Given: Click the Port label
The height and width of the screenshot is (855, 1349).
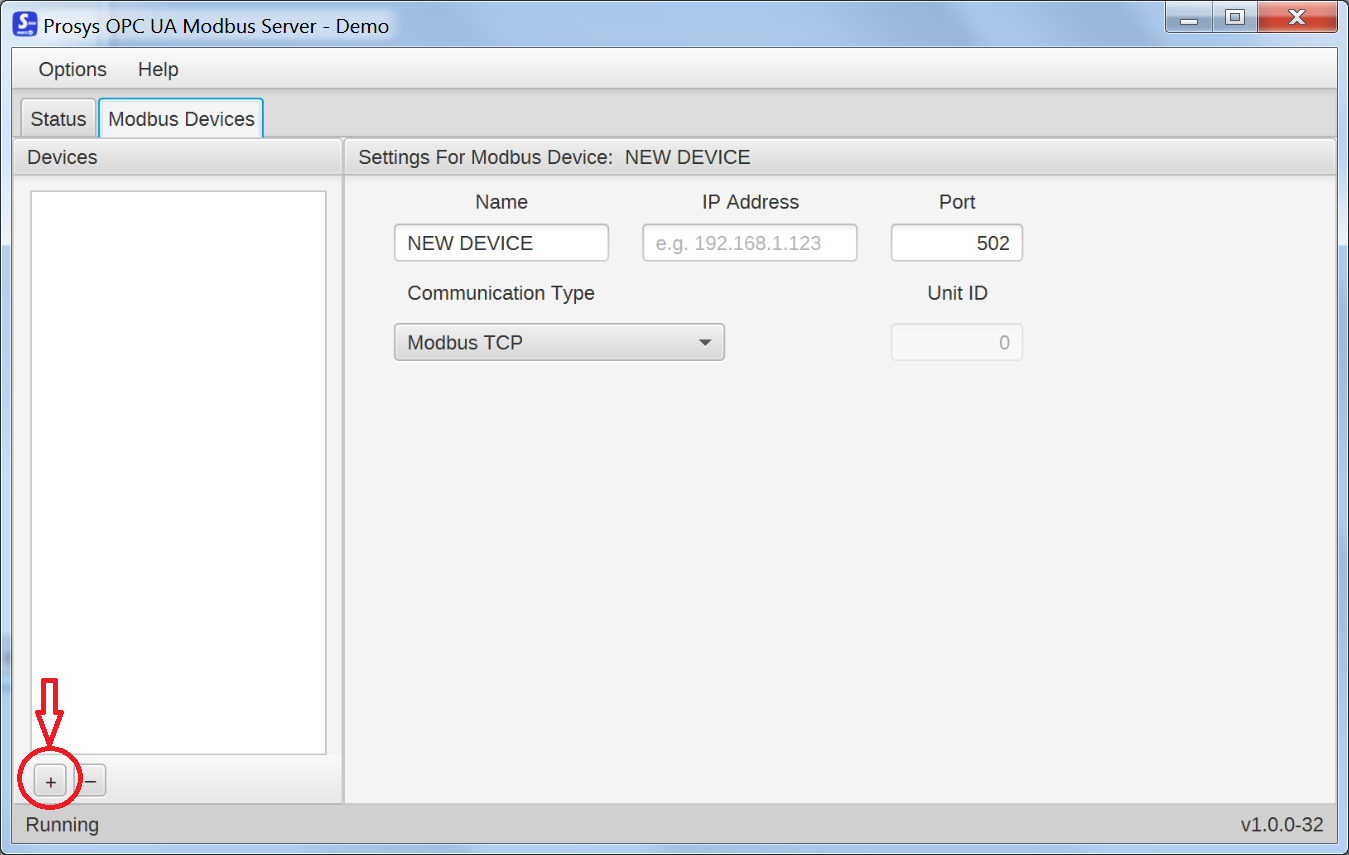Looking at the screenshot, I should click(957, 202).
